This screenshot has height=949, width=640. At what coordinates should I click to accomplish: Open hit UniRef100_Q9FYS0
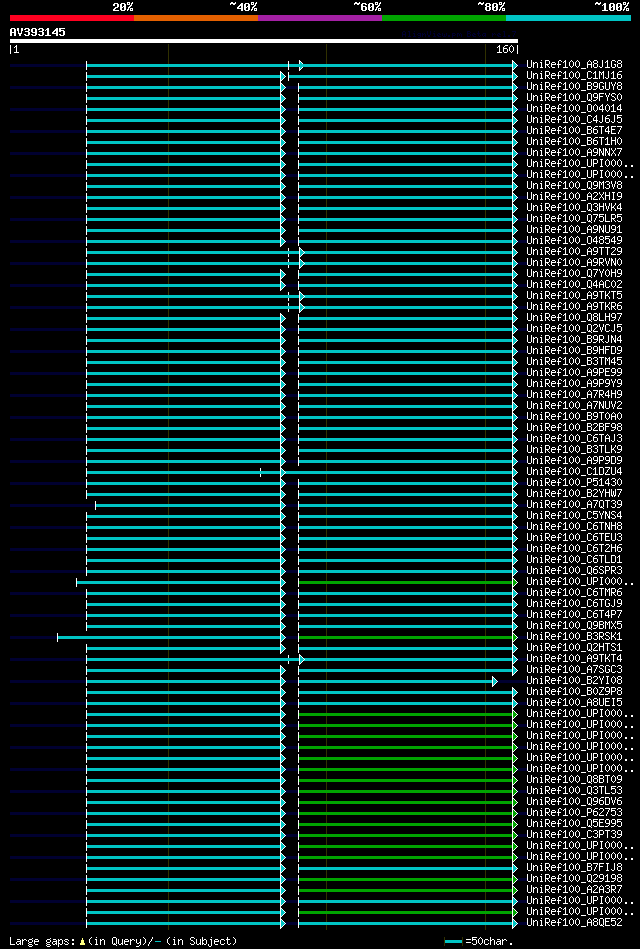click(574, 97)
